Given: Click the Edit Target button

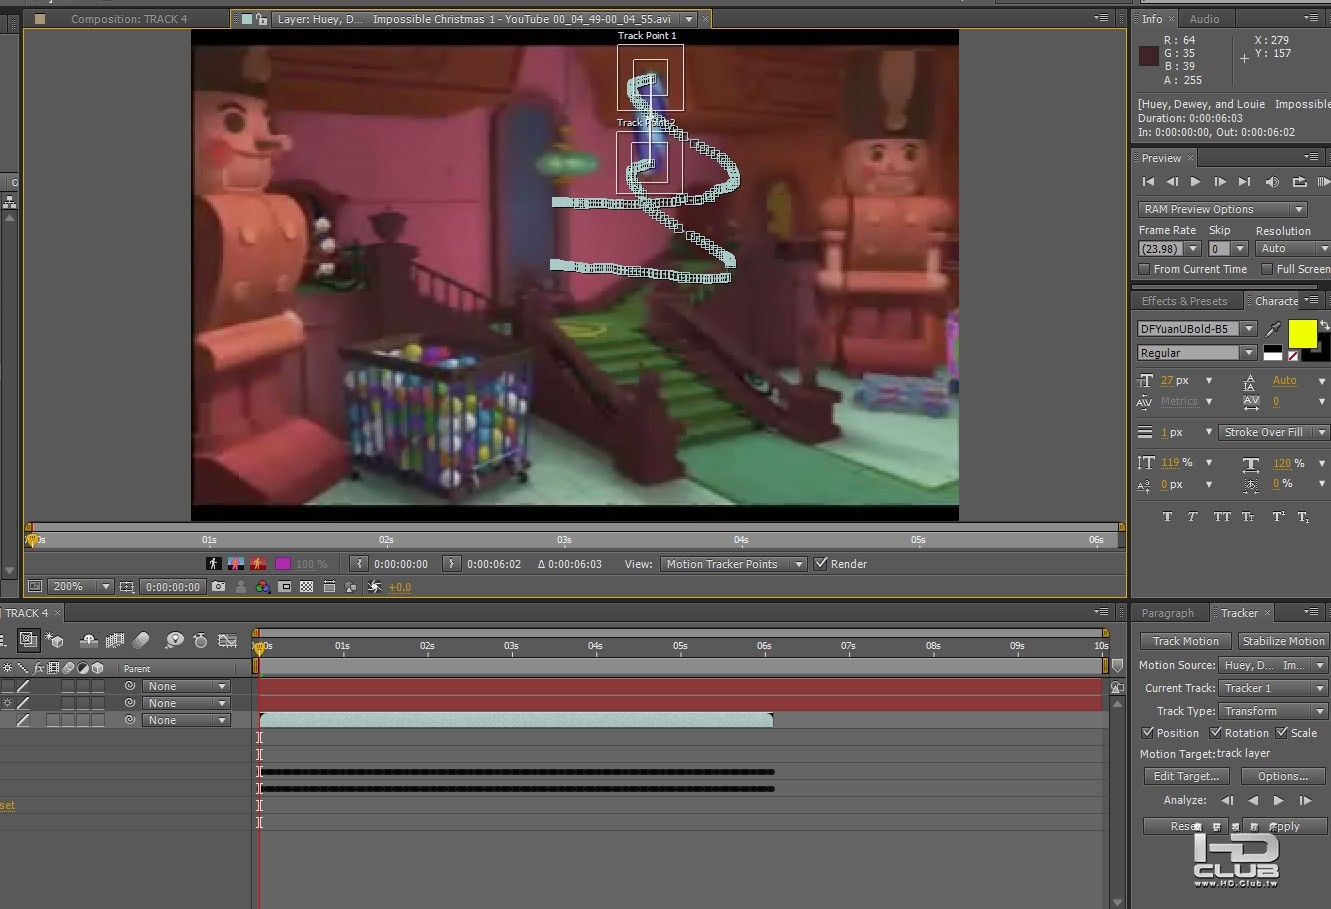Looking at the screenshot, I should pyautogui.click(x=1186, y=776).
